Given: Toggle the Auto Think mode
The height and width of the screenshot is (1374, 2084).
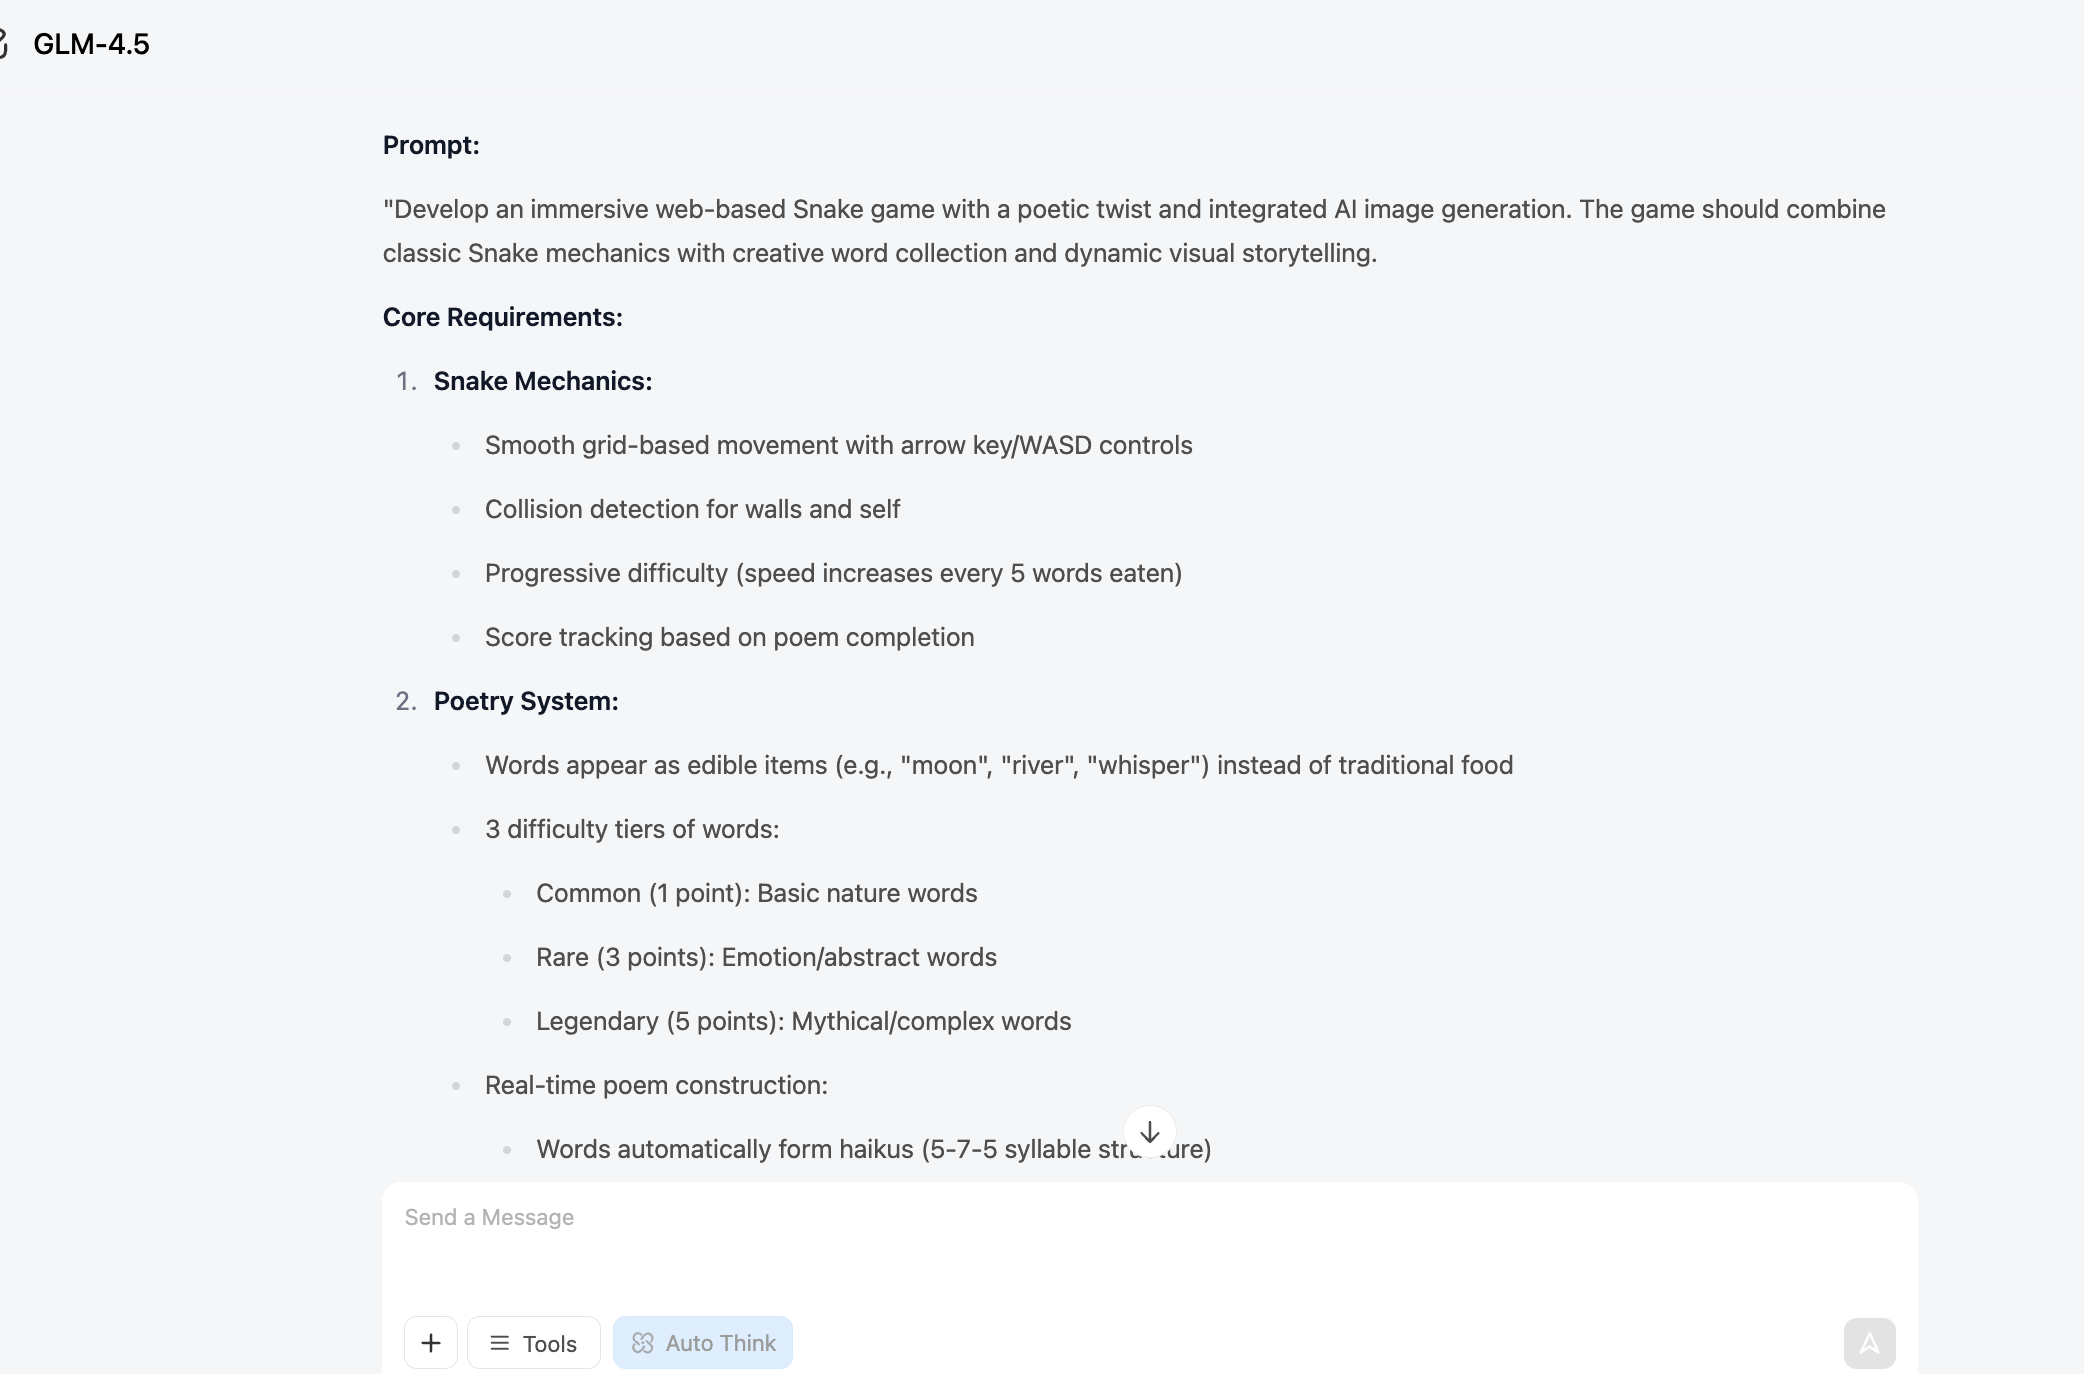Looking at the screenshot, I should point(703,1343).
